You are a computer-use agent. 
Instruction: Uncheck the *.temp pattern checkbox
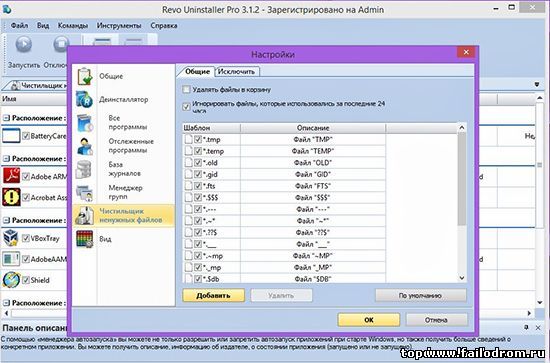(x=198, y=151)
